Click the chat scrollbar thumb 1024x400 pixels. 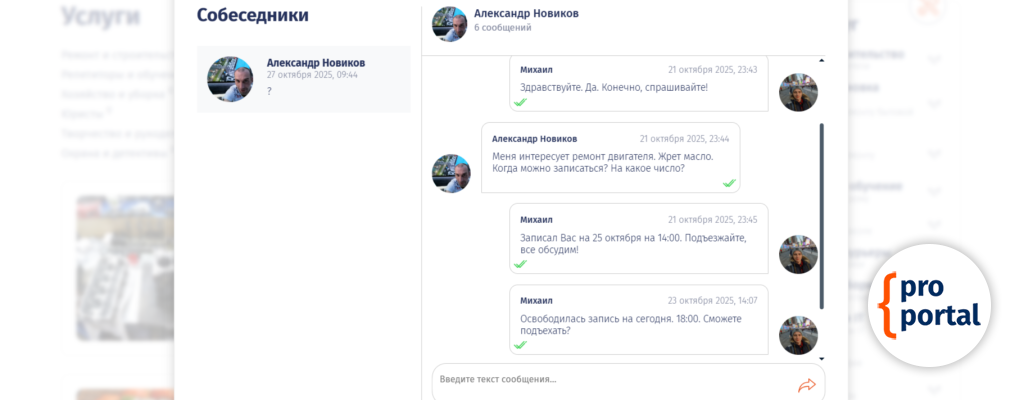point(821,215)
